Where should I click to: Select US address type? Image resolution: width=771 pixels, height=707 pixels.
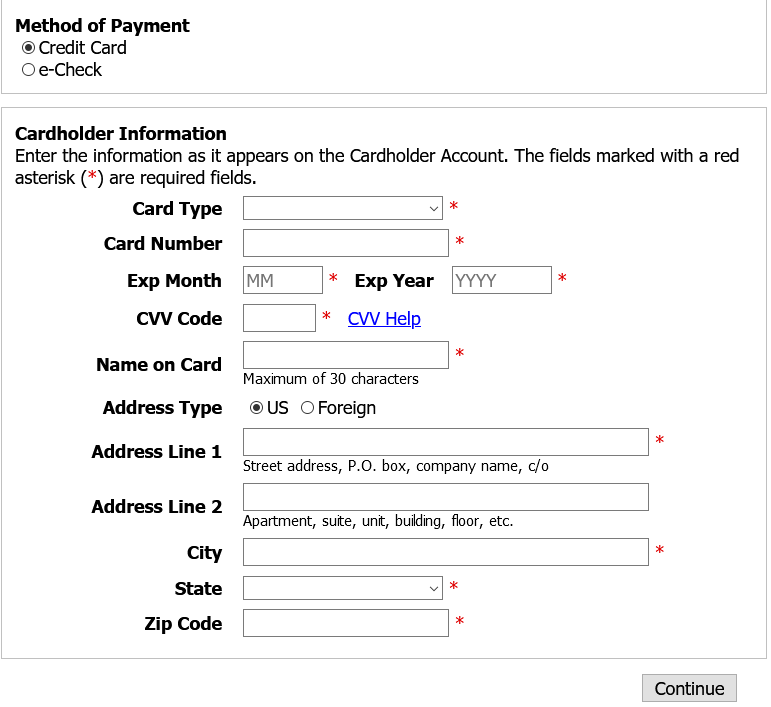point(256,408)
